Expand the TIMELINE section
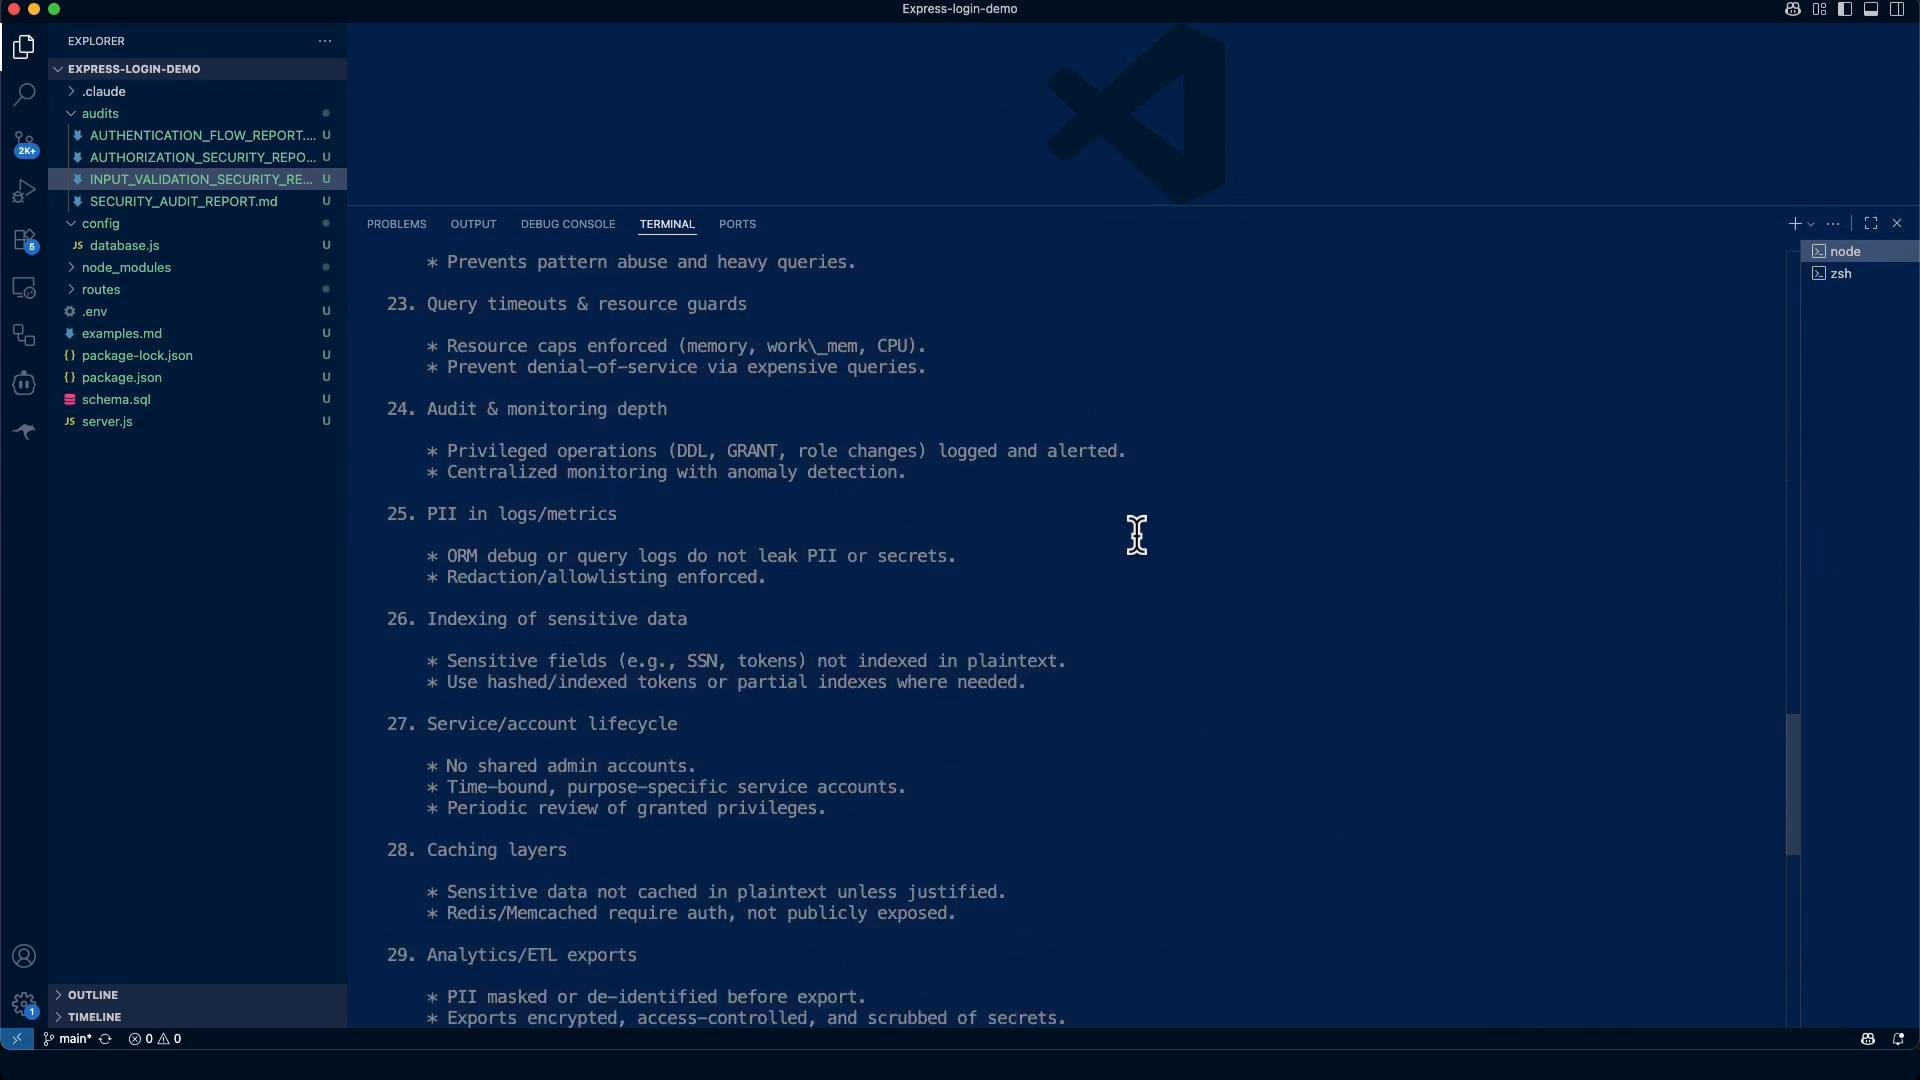 tap(197, 1017)
